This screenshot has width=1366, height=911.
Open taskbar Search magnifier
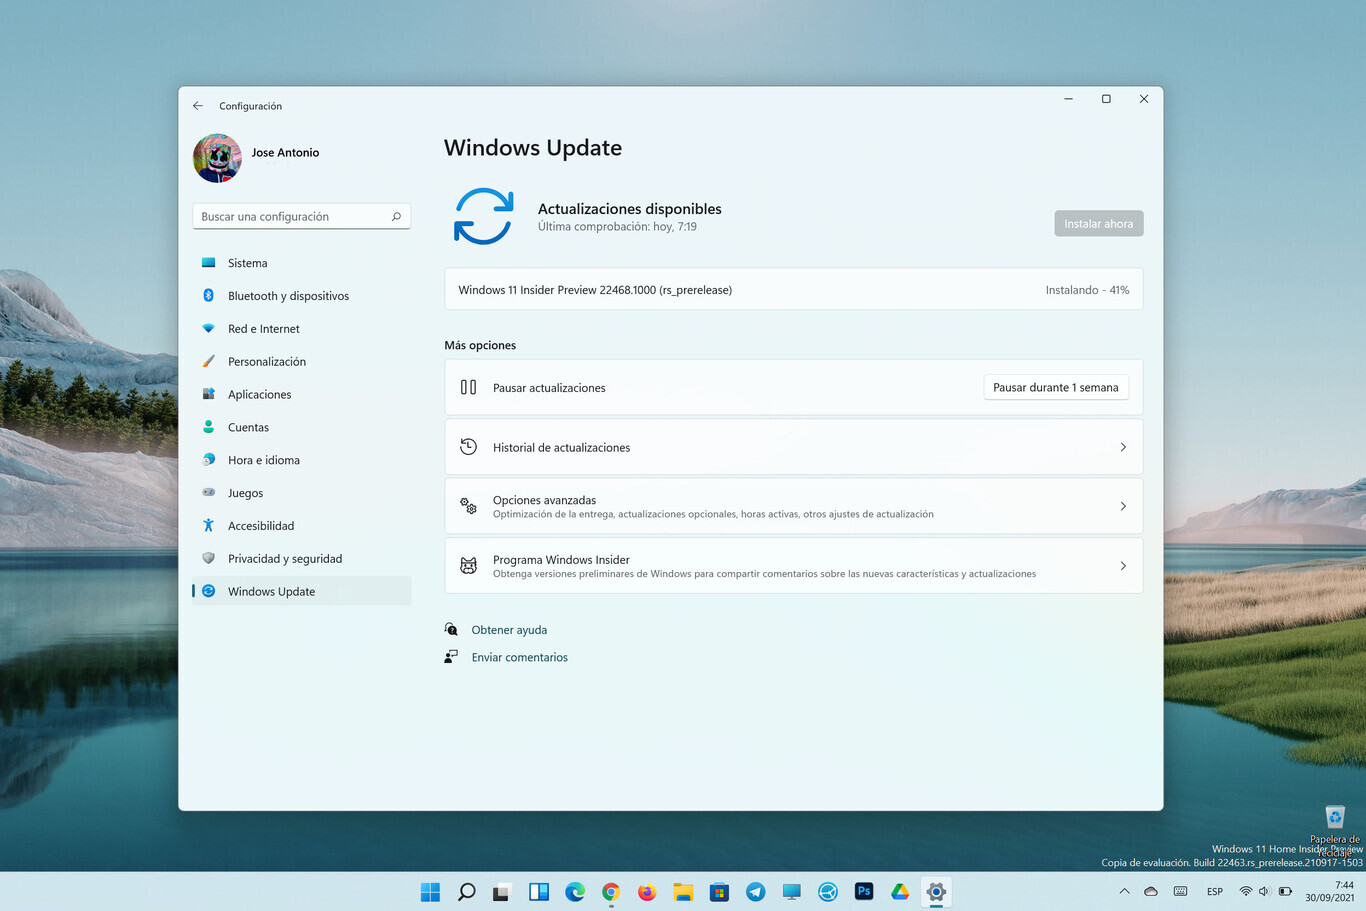[466, 892]
